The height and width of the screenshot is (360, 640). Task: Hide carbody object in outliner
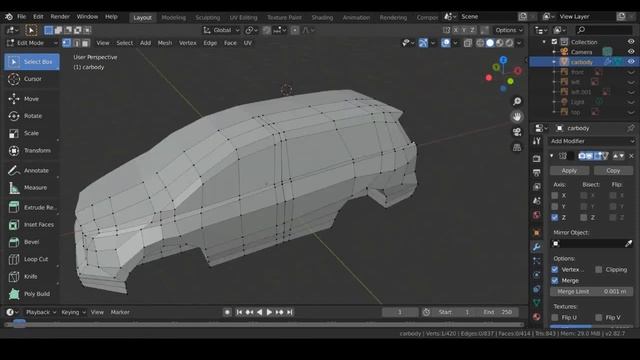pos(631,62)
